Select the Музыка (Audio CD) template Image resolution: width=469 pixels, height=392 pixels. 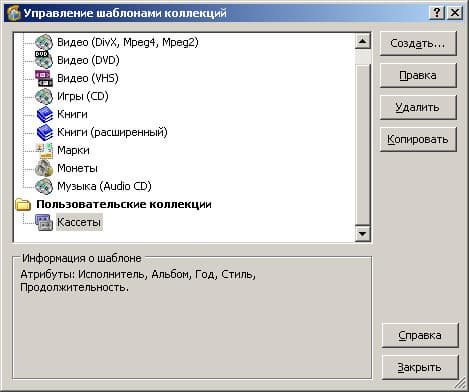tap(104, 186)
